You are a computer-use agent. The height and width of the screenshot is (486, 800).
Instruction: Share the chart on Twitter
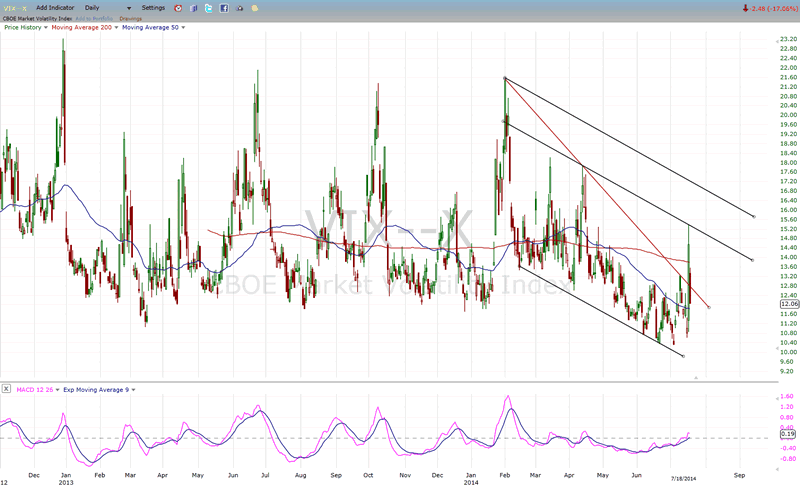(209, 8)
